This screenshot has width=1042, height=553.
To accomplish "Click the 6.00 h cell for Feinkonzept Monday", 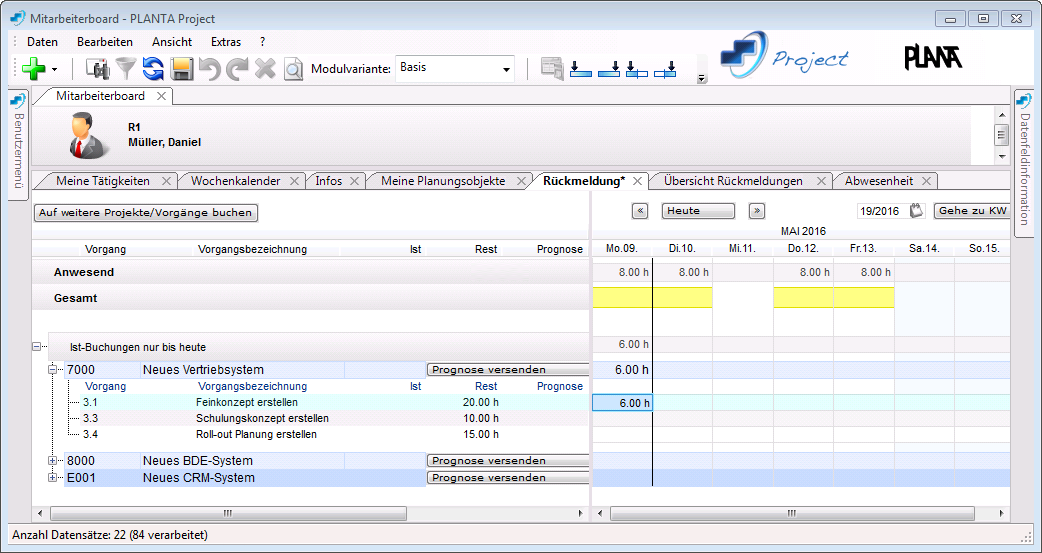I will click(622, 403).
